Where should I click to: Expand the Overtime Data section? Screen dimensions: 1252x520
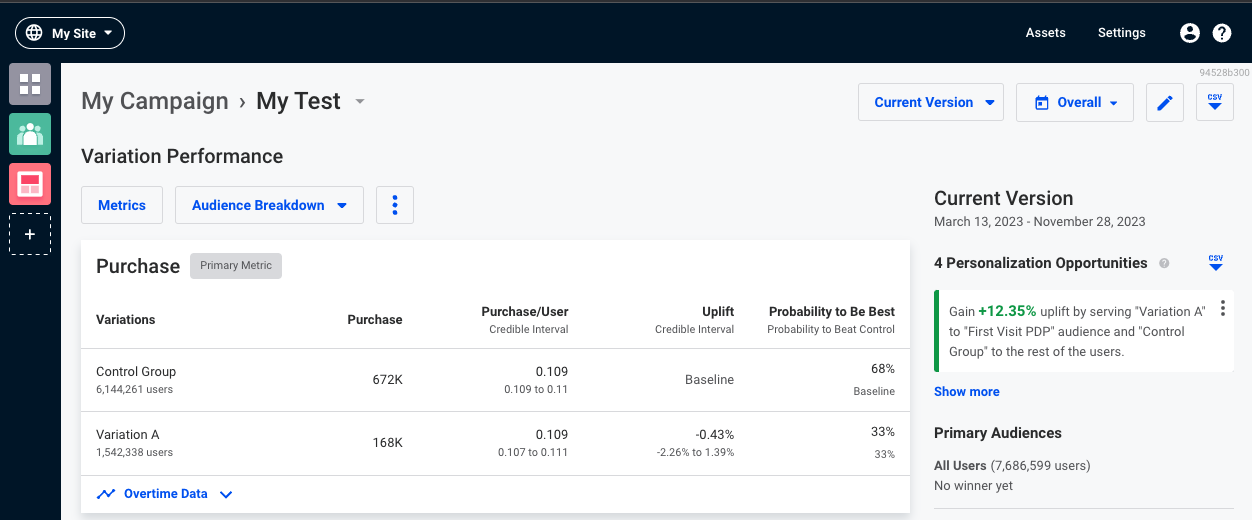coord(165,494)
